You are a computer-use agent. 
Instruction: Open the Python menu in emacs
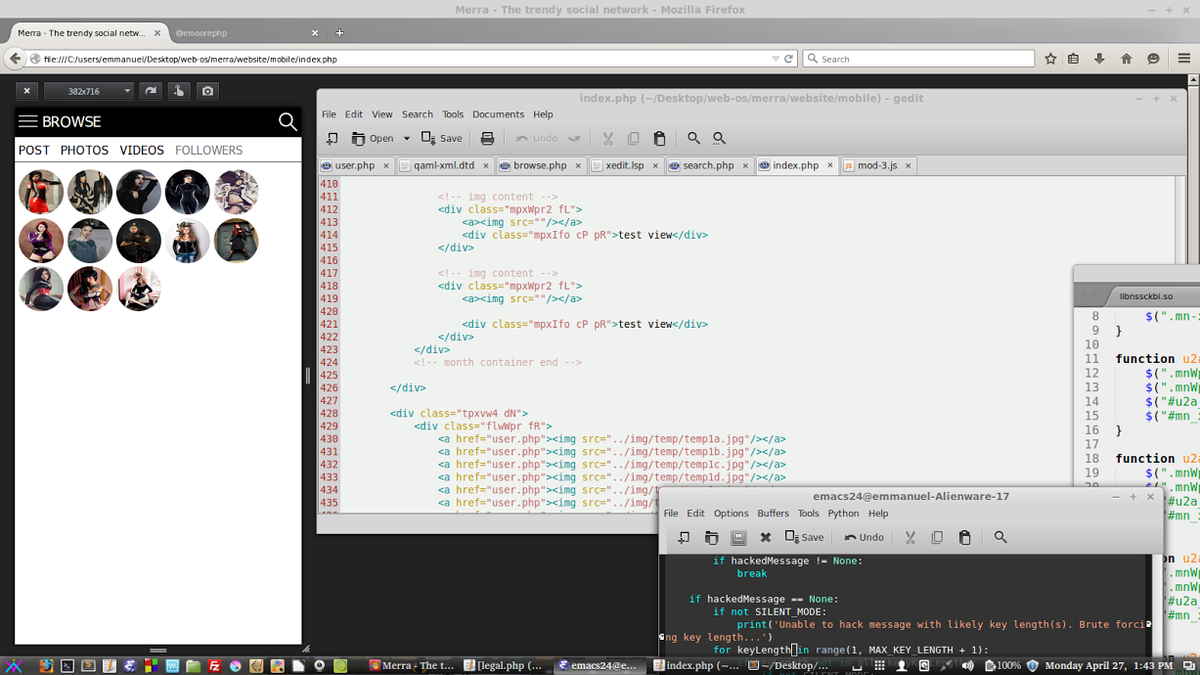843,513
